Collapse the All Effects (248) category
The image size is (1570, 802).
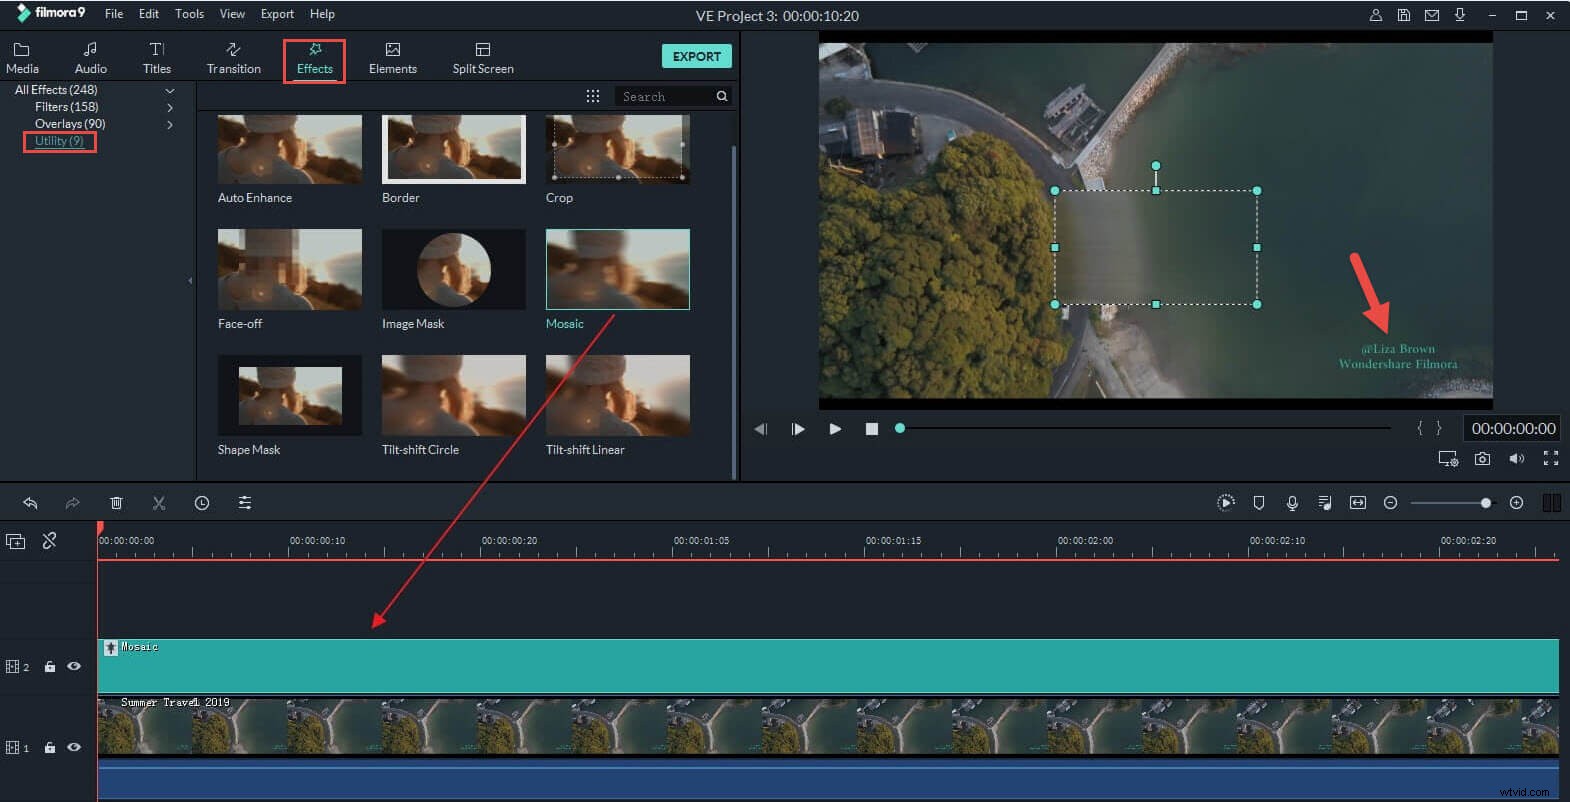coord(170,90)
